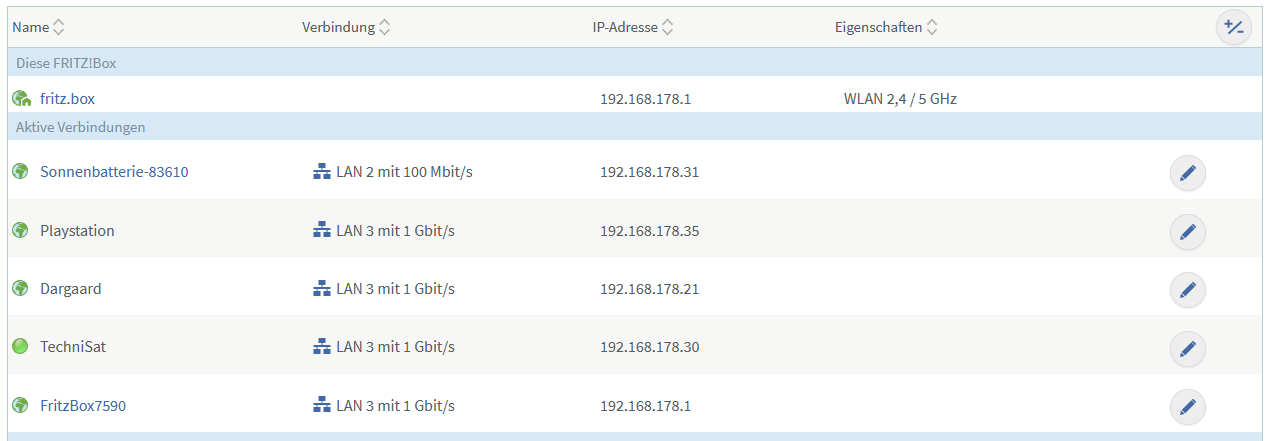Viewport: 1271px width, 441px height.
Task: Click the Aktive Verbindungen section header
Action: 80,127
